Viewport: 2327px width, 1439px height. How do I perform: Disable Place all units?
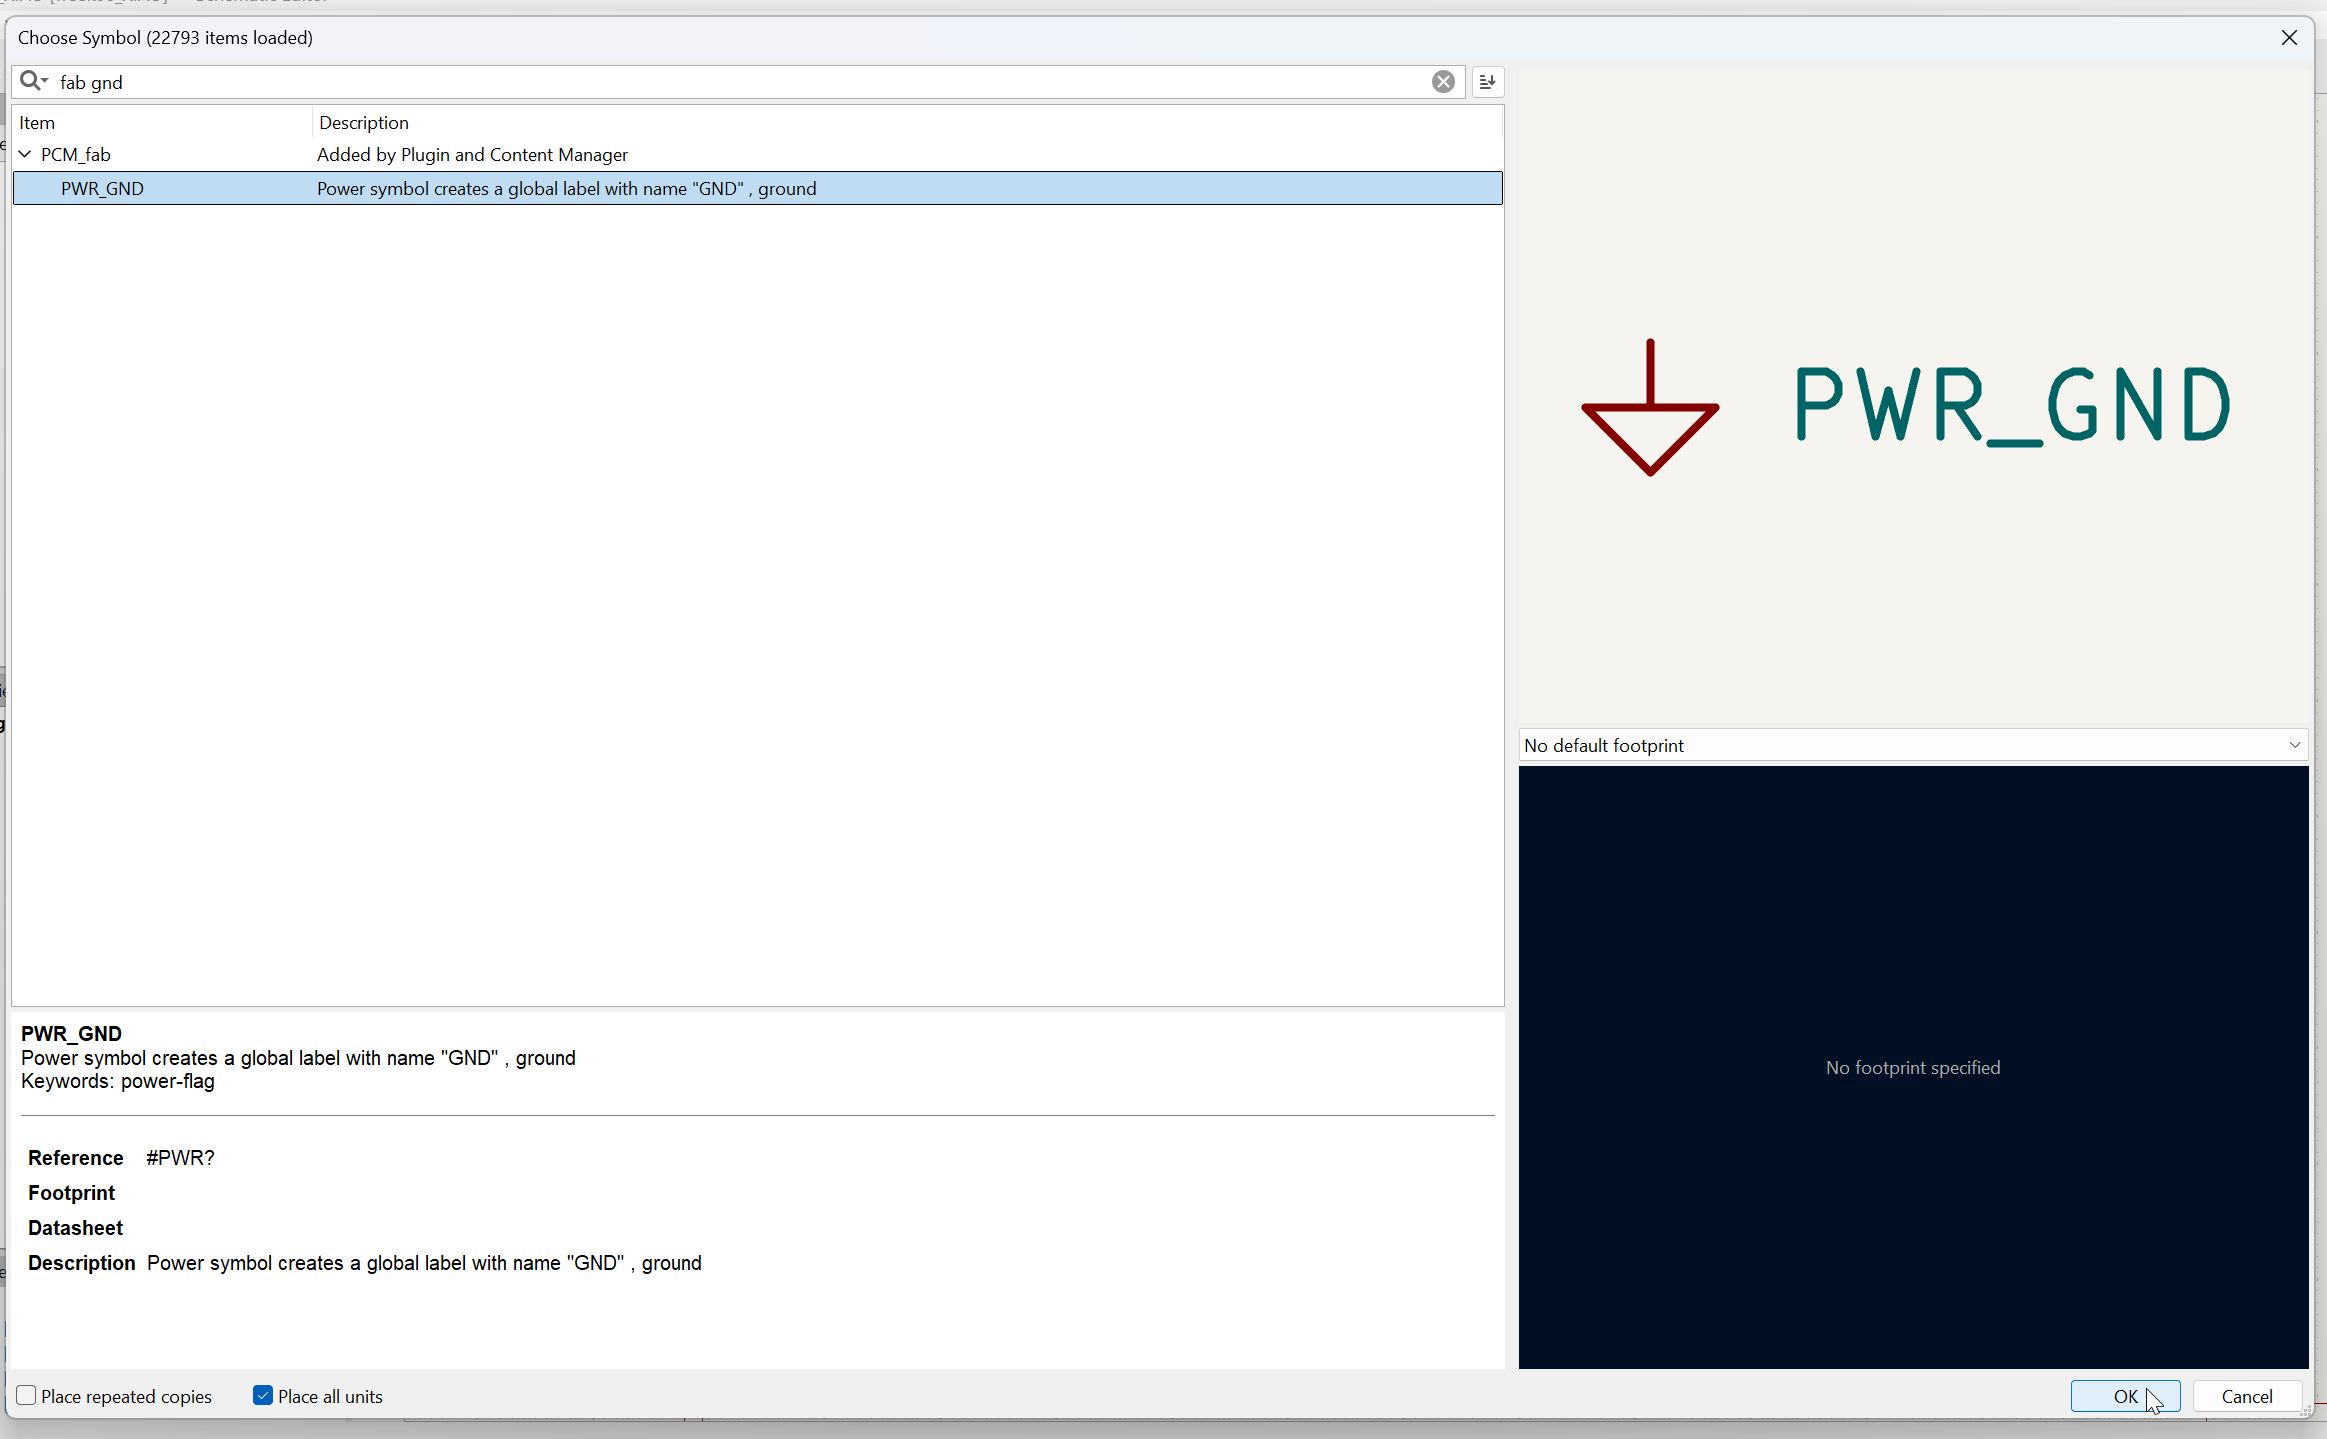click(x=263, y=1396)
